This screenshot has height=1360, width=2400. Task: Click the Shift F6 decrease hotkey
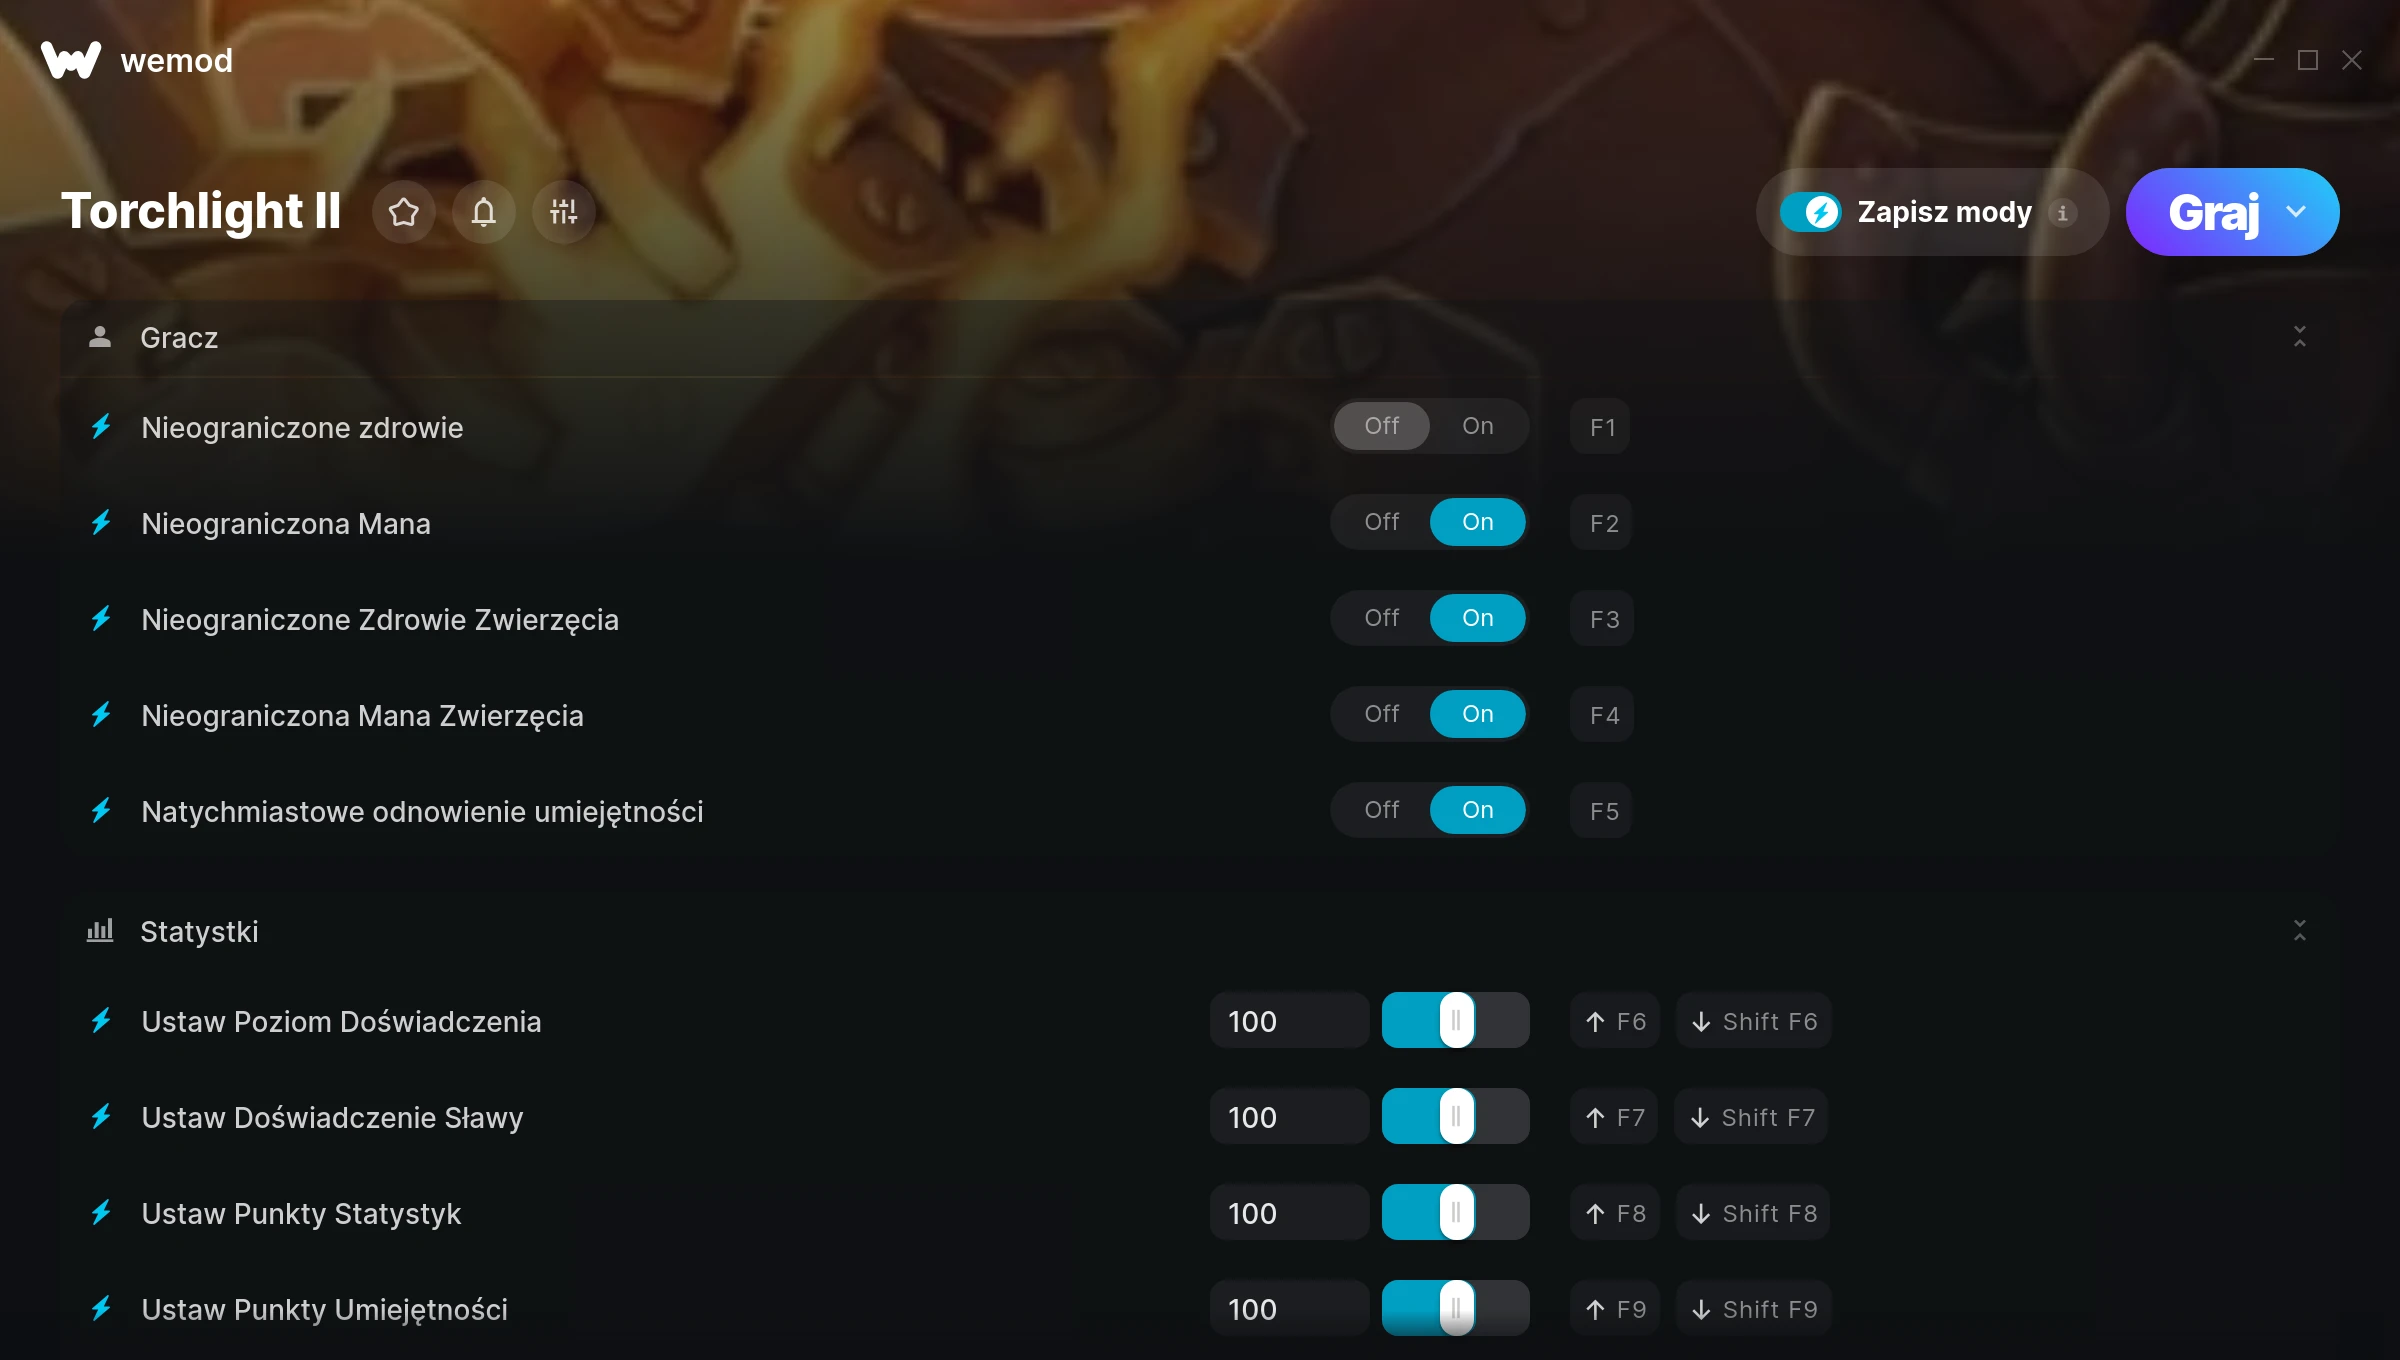(1754, 1021)
